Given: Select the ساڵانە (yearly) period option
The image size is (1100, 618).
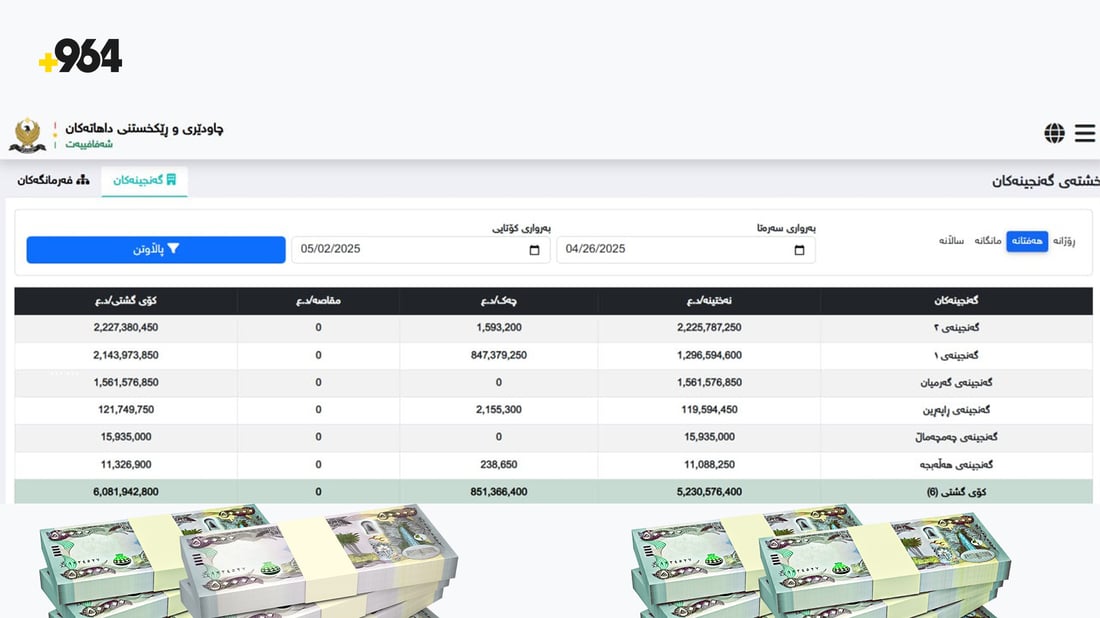Looking at the screenshot, I should click(951, 241).
